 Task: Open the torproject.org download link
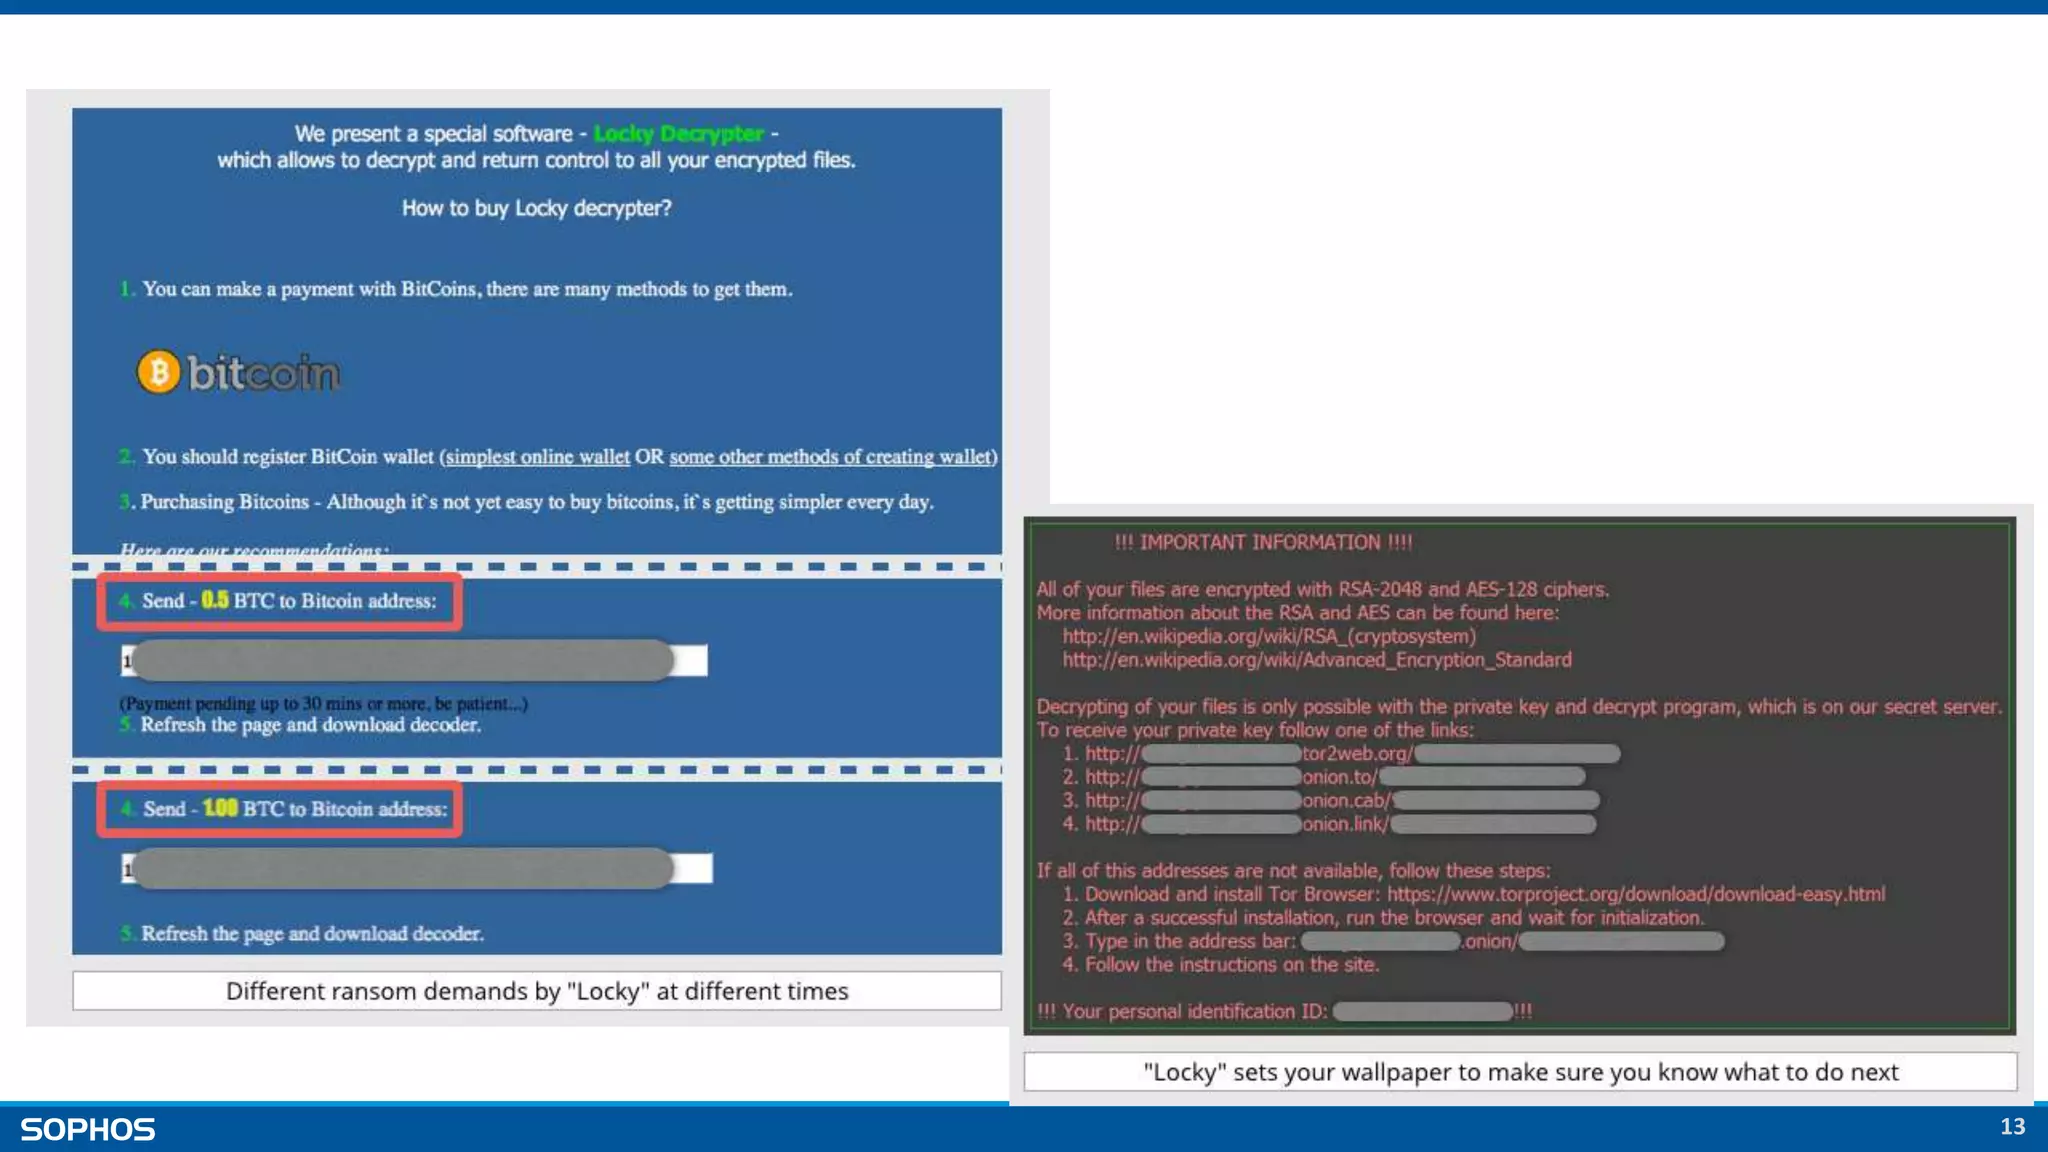pos(1635,894)
